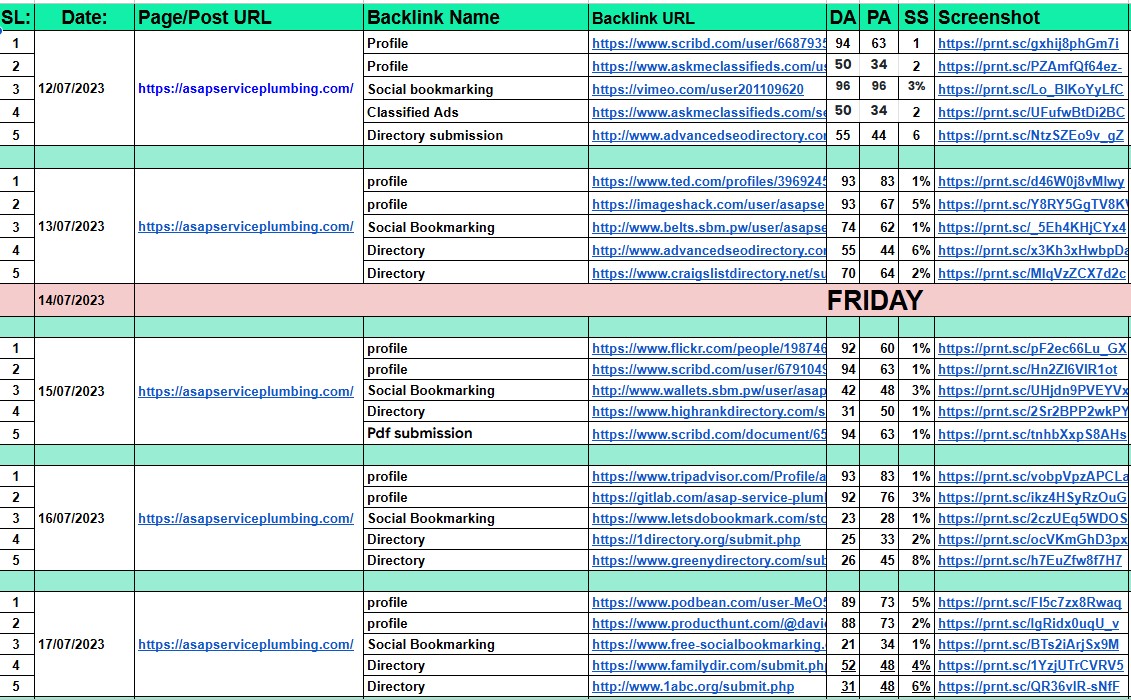Follow the free-socialbookmarking link
This screenshot has width=1131, height=700.
(x=708, y=644)
